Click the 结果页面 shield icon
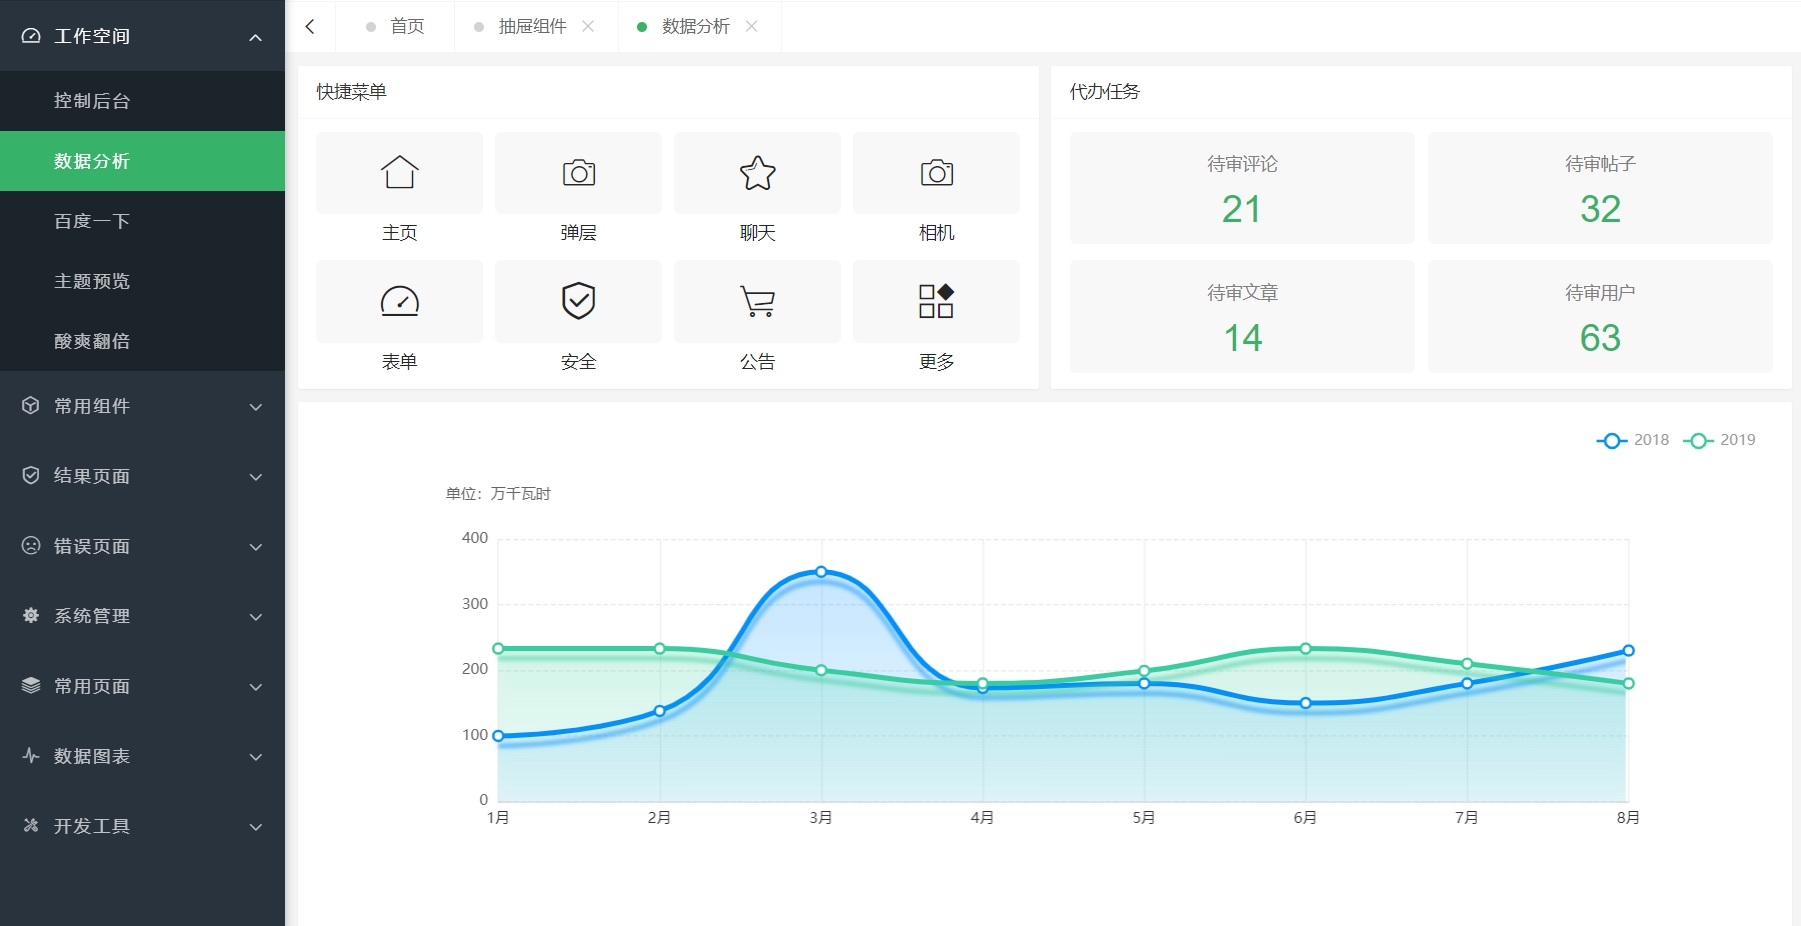The height and width of the screenshot is (926, 1801). (x=31, y=476)
